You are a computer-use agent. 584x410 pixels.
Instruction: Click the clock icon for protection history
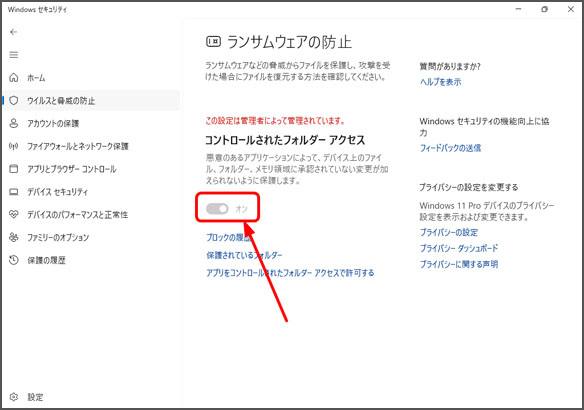(x=14, y=260)
